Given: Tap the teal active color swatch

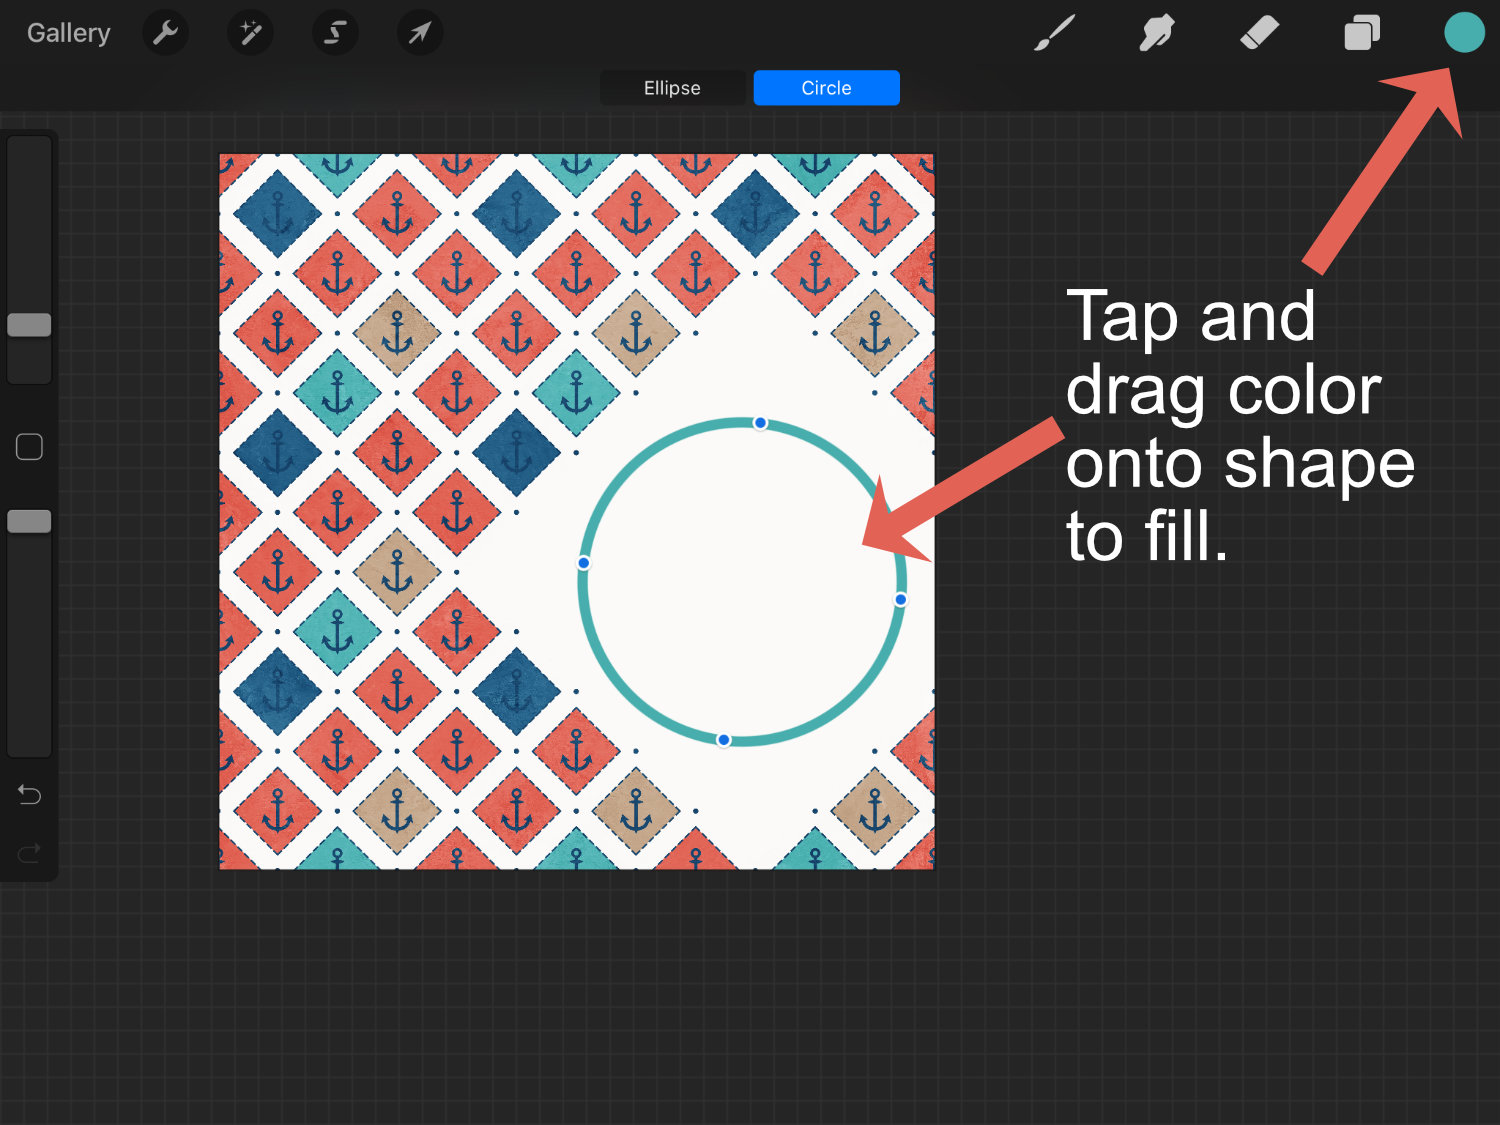Looking at the screenshot, I should pos(1464,32).
